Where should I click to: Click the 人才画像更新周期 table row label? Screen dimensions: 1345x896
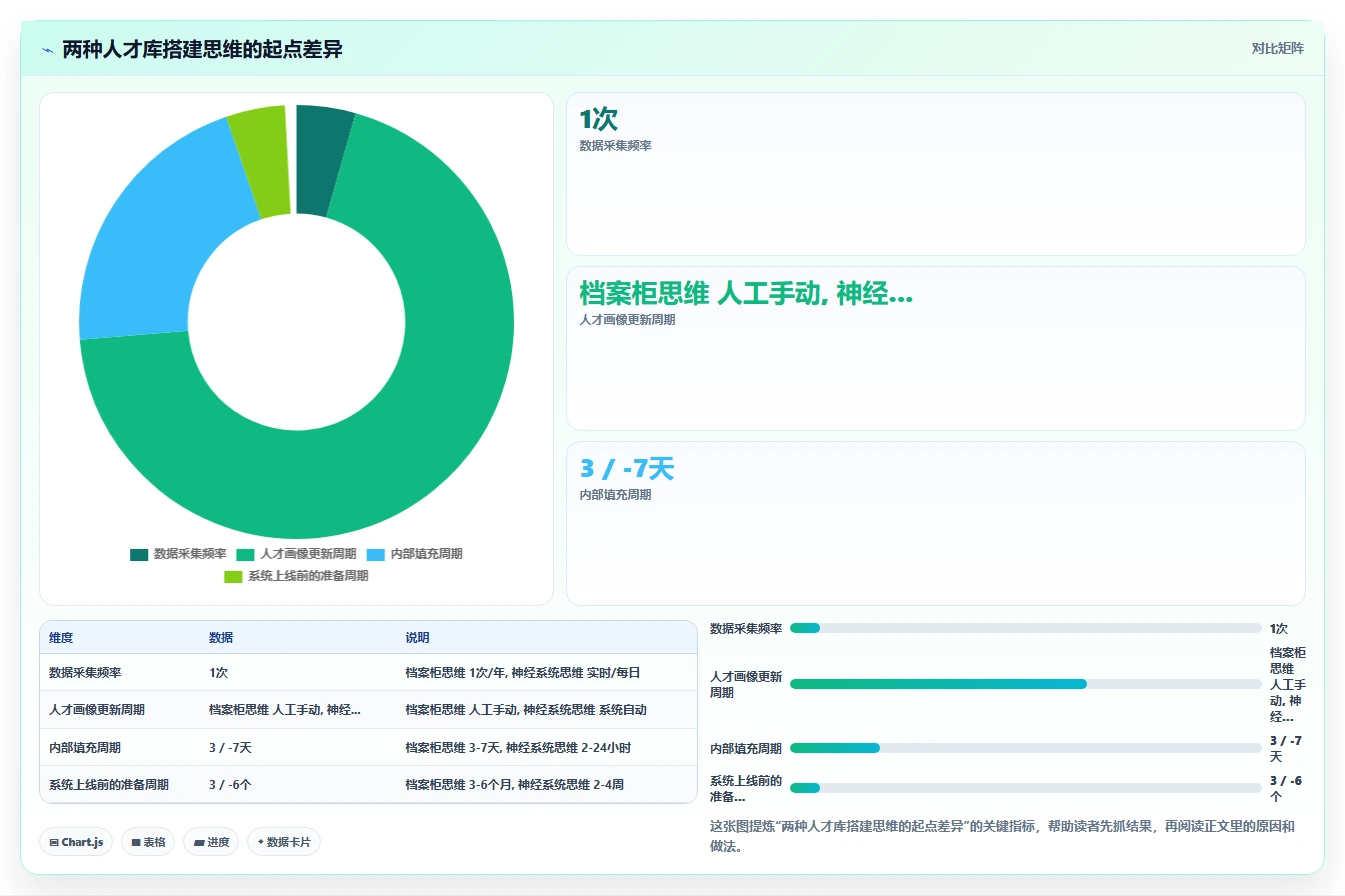97,710
